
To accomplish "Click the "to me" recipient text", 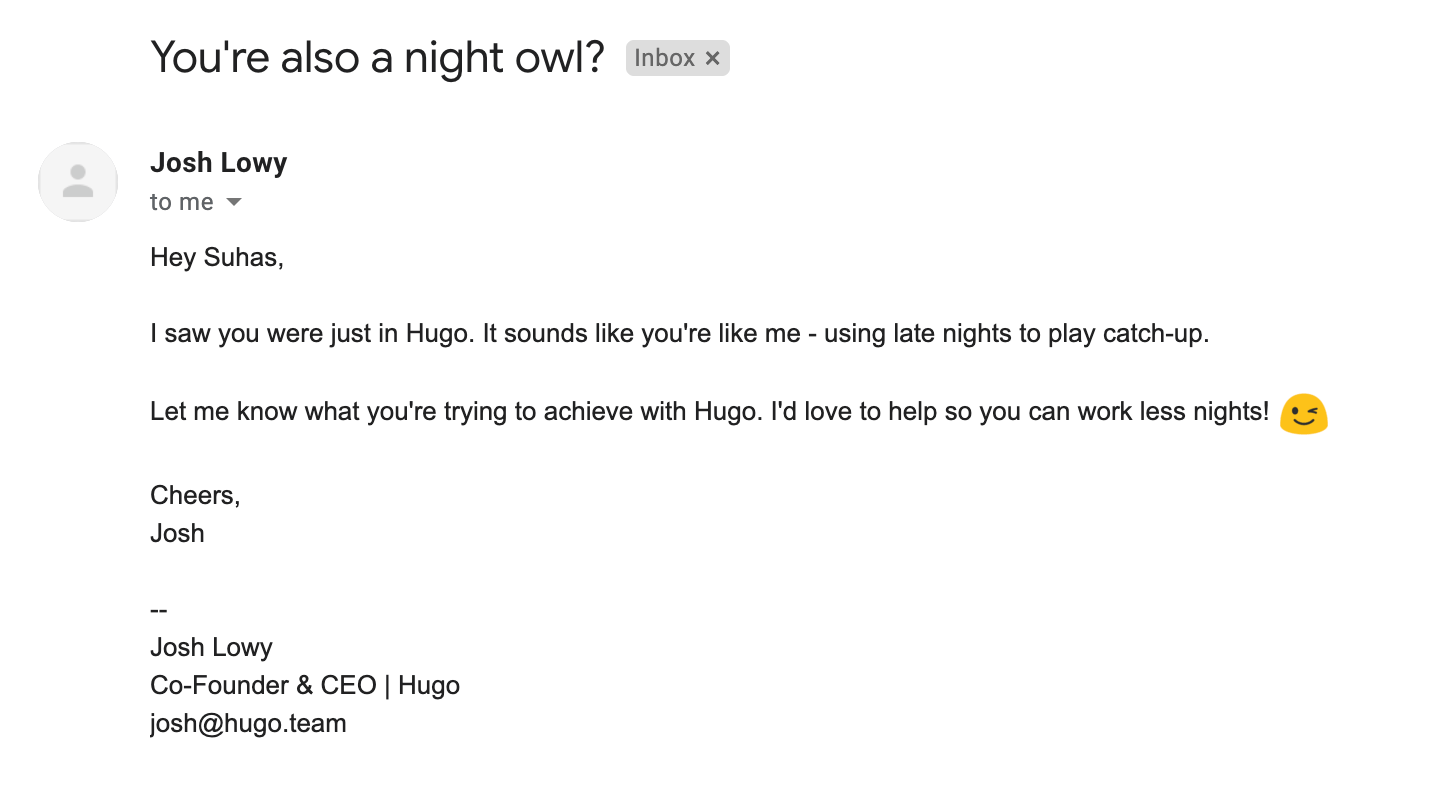I will click(181, 202).
